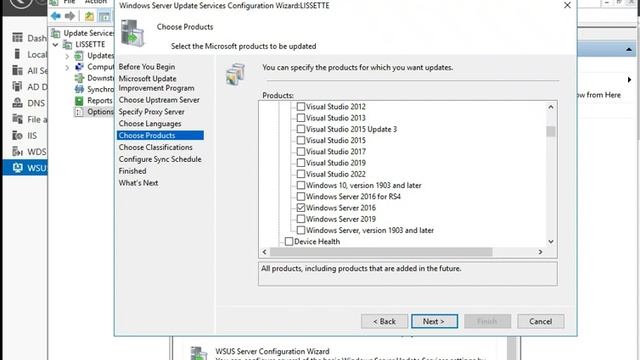
Task: Click the Forward arrow in the WSUS console toolbar
Action: pyautogui.click(x=70, y=16)
